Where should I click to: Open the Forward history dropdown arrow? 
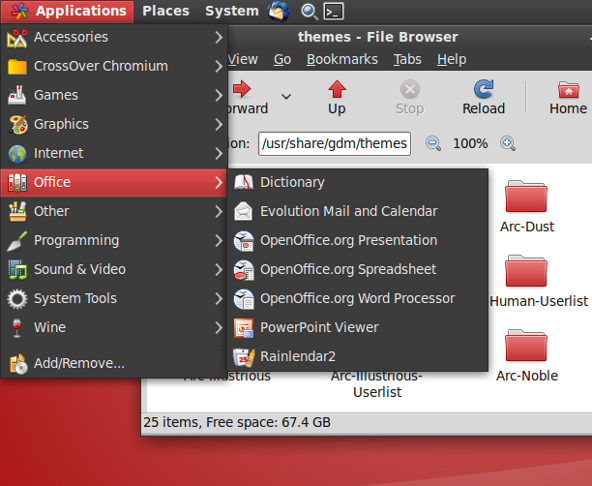(x=286, y=97)
